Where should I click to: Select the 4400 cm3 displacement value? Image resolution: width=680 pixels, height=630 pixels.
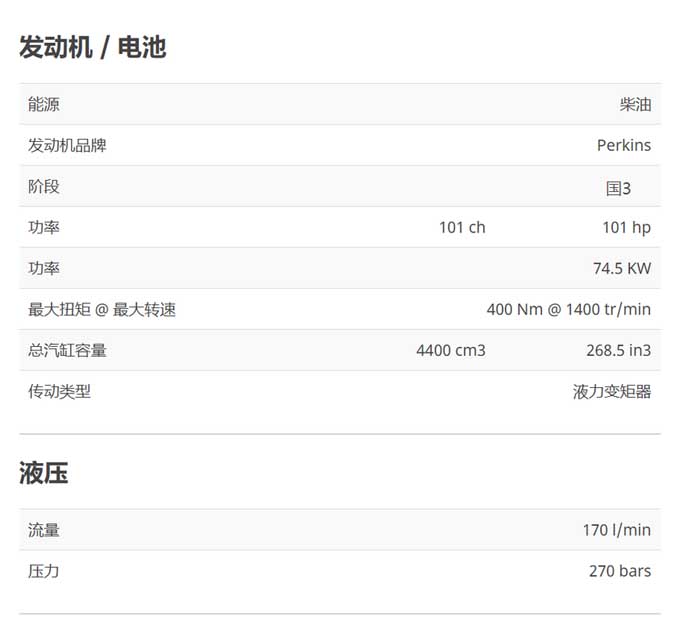(450, 350)
